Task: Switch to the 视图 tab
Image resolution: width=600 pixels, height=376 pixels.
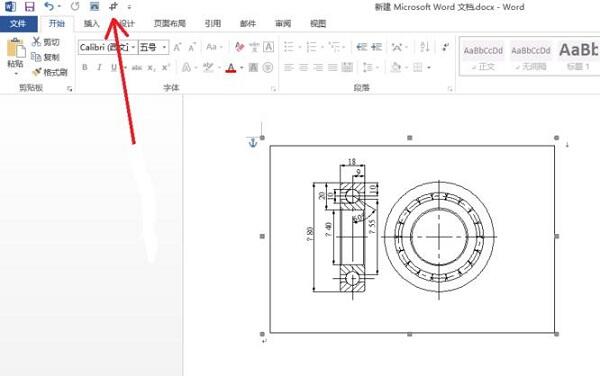Action: pos(318,24)
